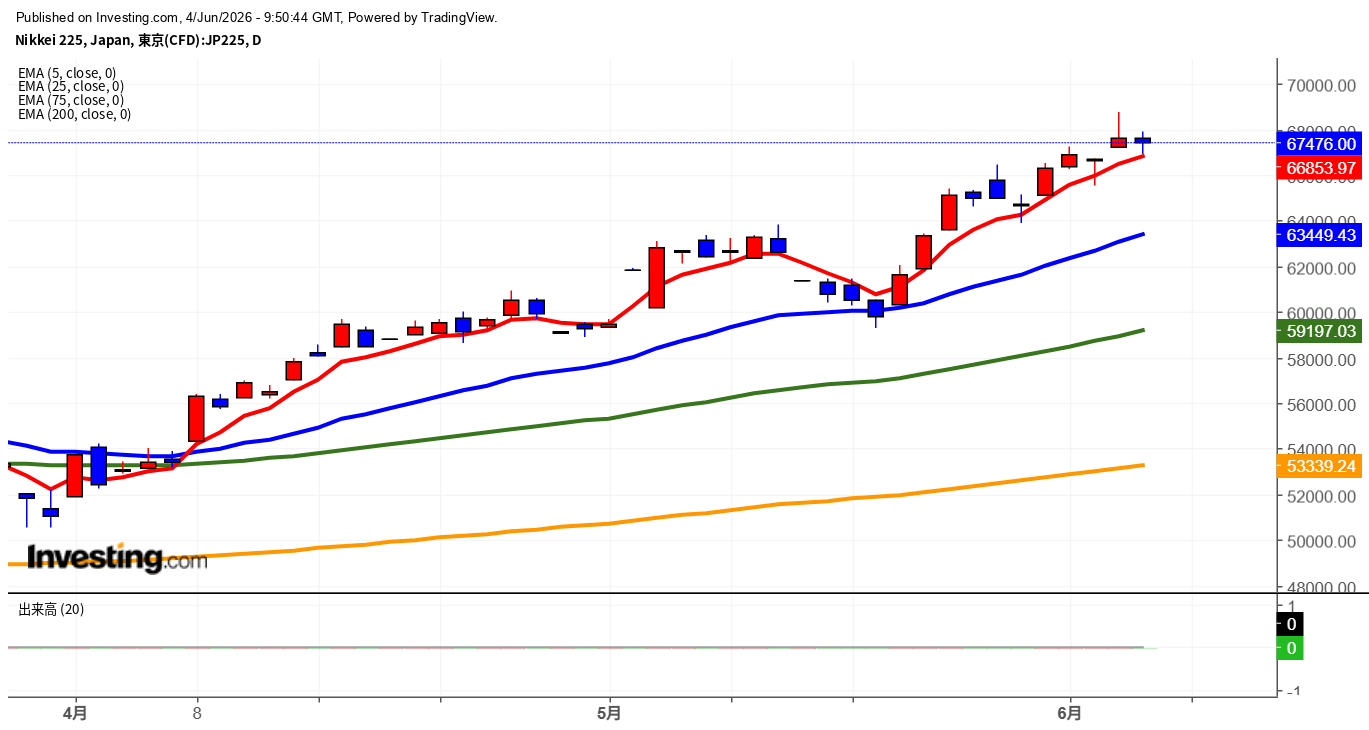Click the 62000.00 price axis label
This screenshot has height=730, width=1369.
point(1322,268)
